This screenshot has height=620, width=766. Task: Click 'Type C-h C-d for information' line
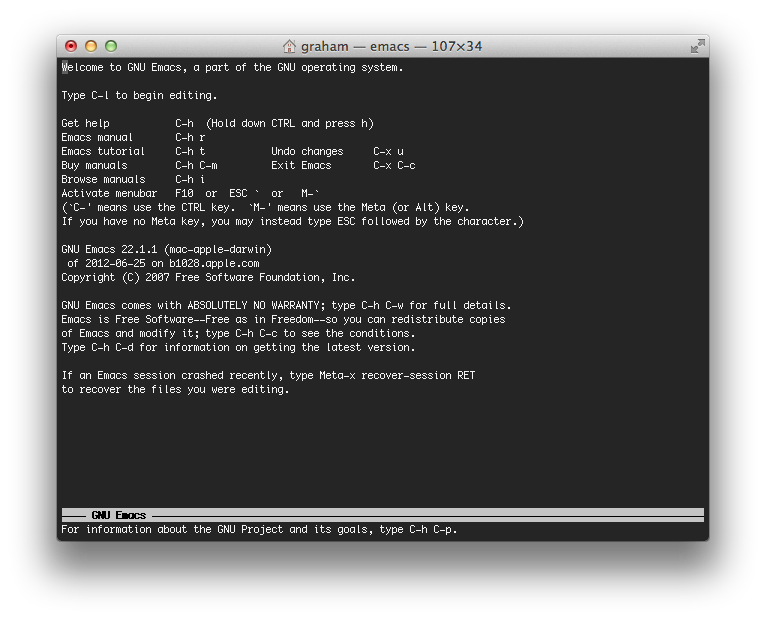pos(238,347)
